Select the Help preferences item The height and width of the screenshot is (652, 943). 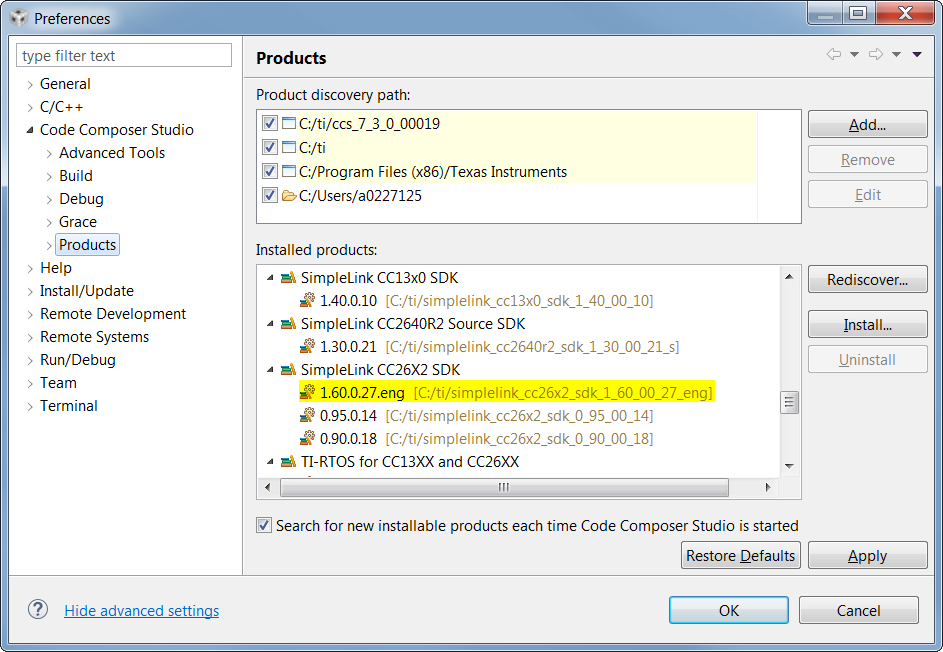tap(55, 268)
